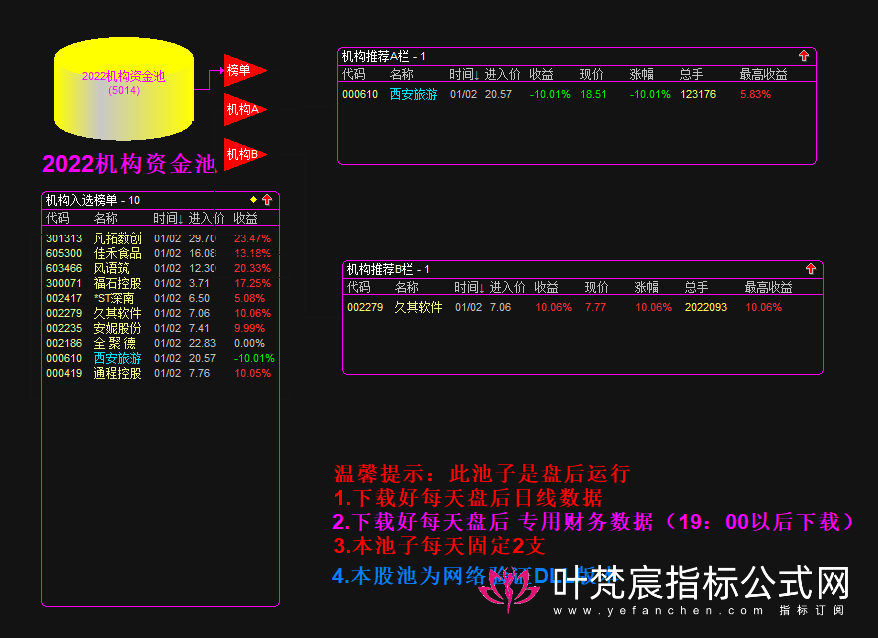
Task: Click 涨幅 header in 机构推荐A栏
Action: click(642, 74)
